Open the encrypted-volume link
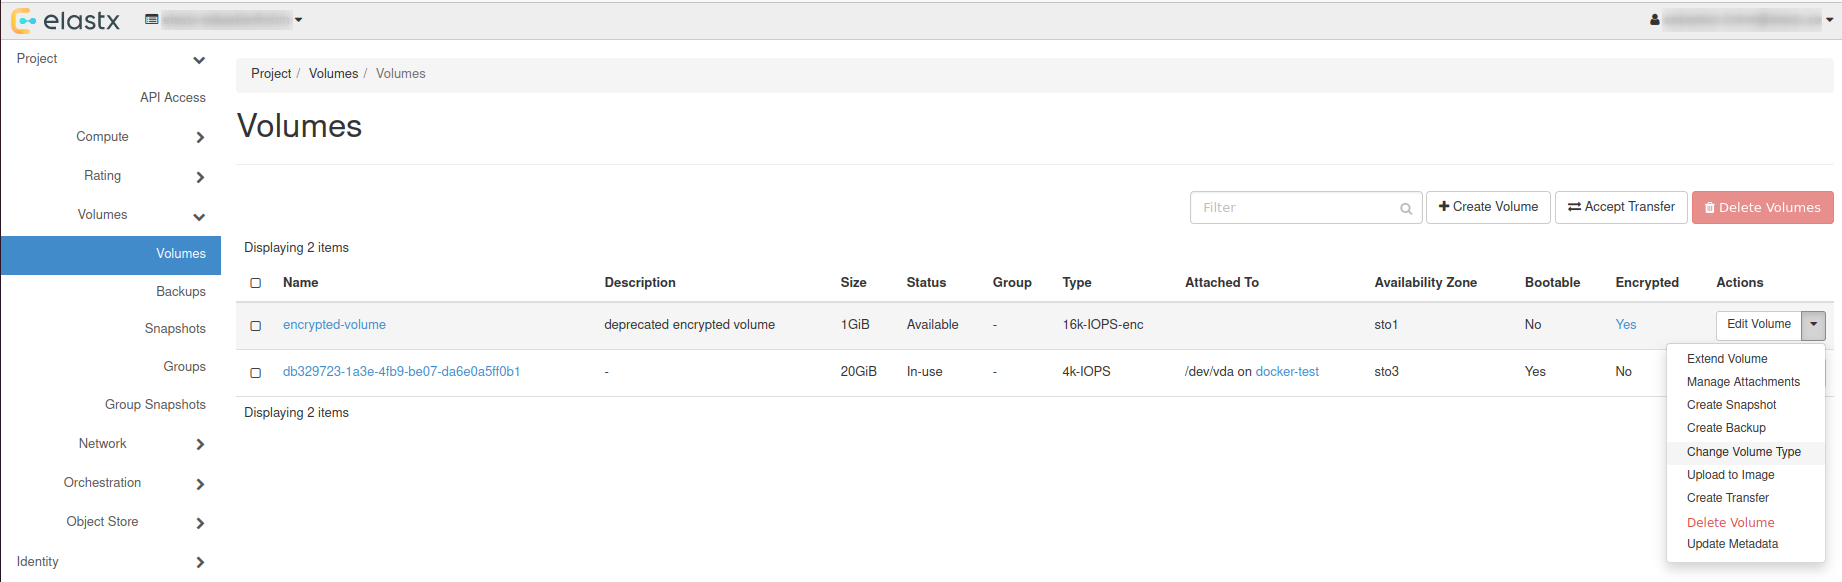The width and height of the screenshot is (1842, 582). 334,325
